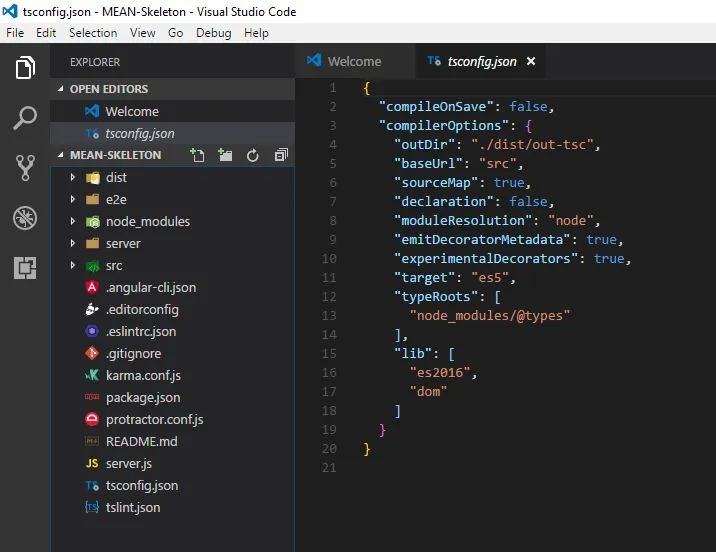Select the git icon of .gitignore
Image resolution: width=716 pixels, height=552 pixels.
tap(92, 353)
